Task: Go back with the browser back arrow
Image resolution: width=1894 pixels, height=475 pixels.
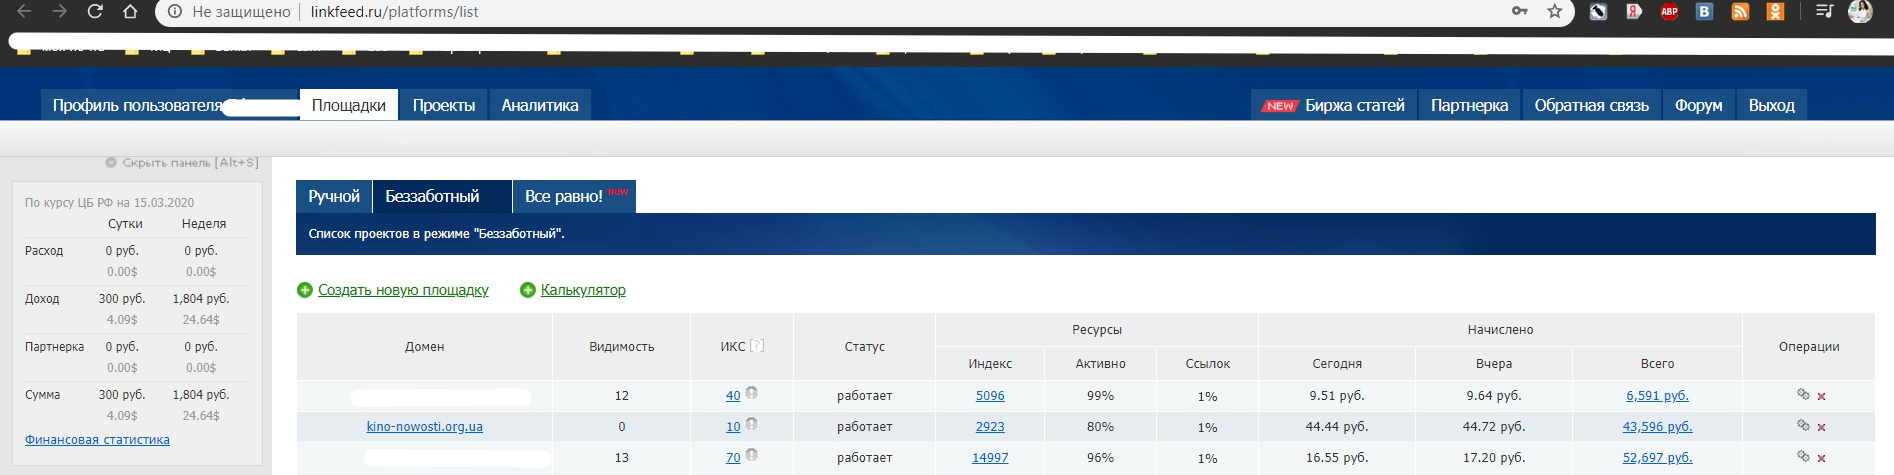Action: (x=25, y=12)
